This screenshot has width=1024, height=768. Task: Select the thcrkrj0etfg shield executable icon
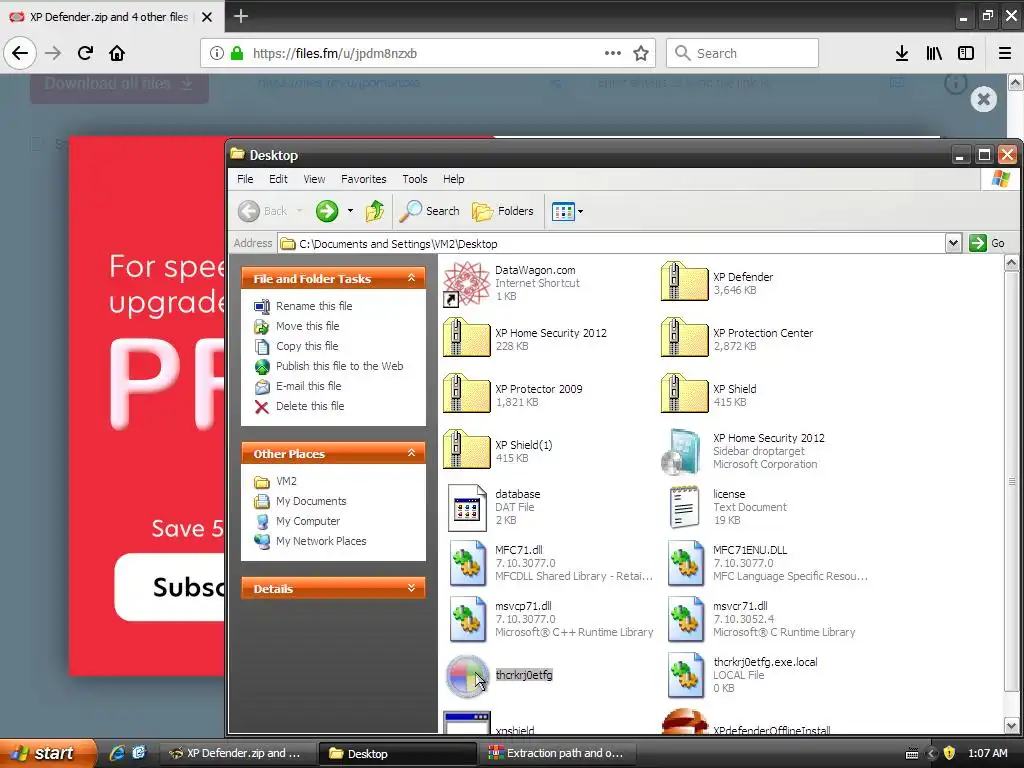466,676
